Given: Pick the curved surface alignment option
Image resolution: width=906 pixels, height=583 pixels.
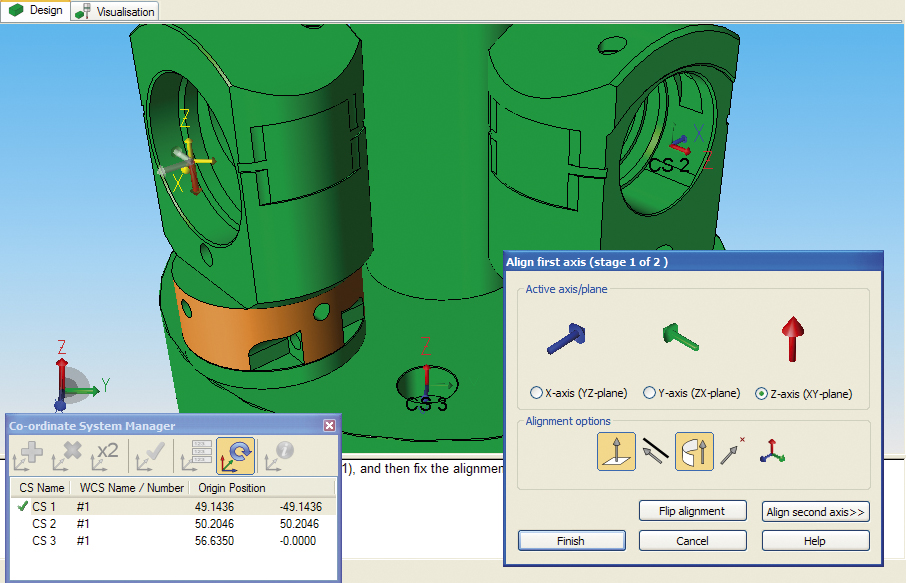Looking at the screenshot, I should pyautogui.click(x=696, y=451).
